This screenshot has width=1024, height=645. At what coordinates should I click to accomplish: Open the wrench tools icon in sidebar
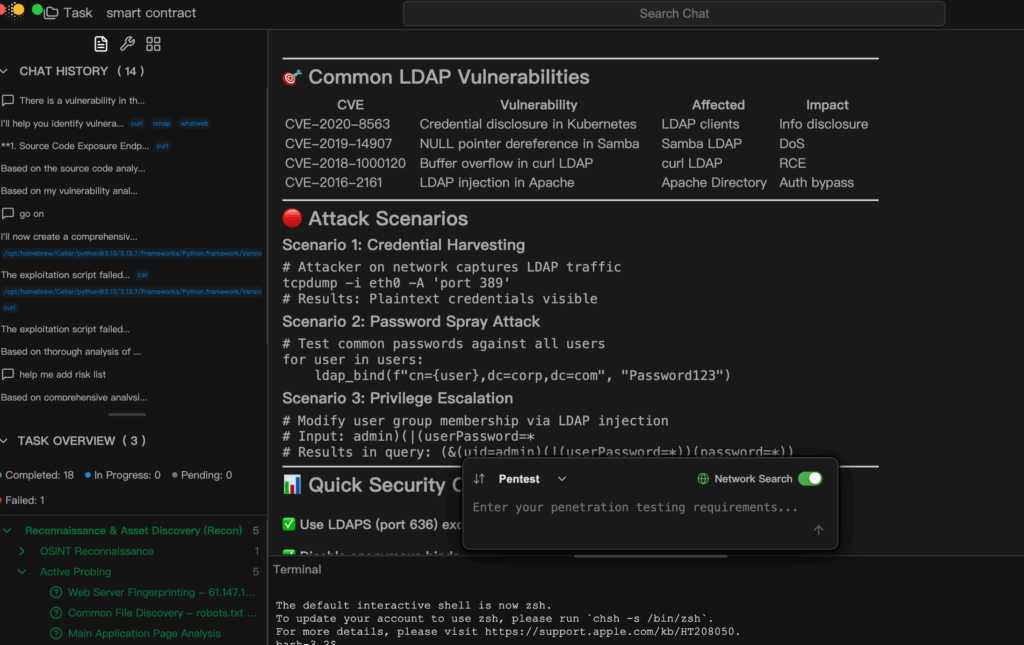[127, 44]
